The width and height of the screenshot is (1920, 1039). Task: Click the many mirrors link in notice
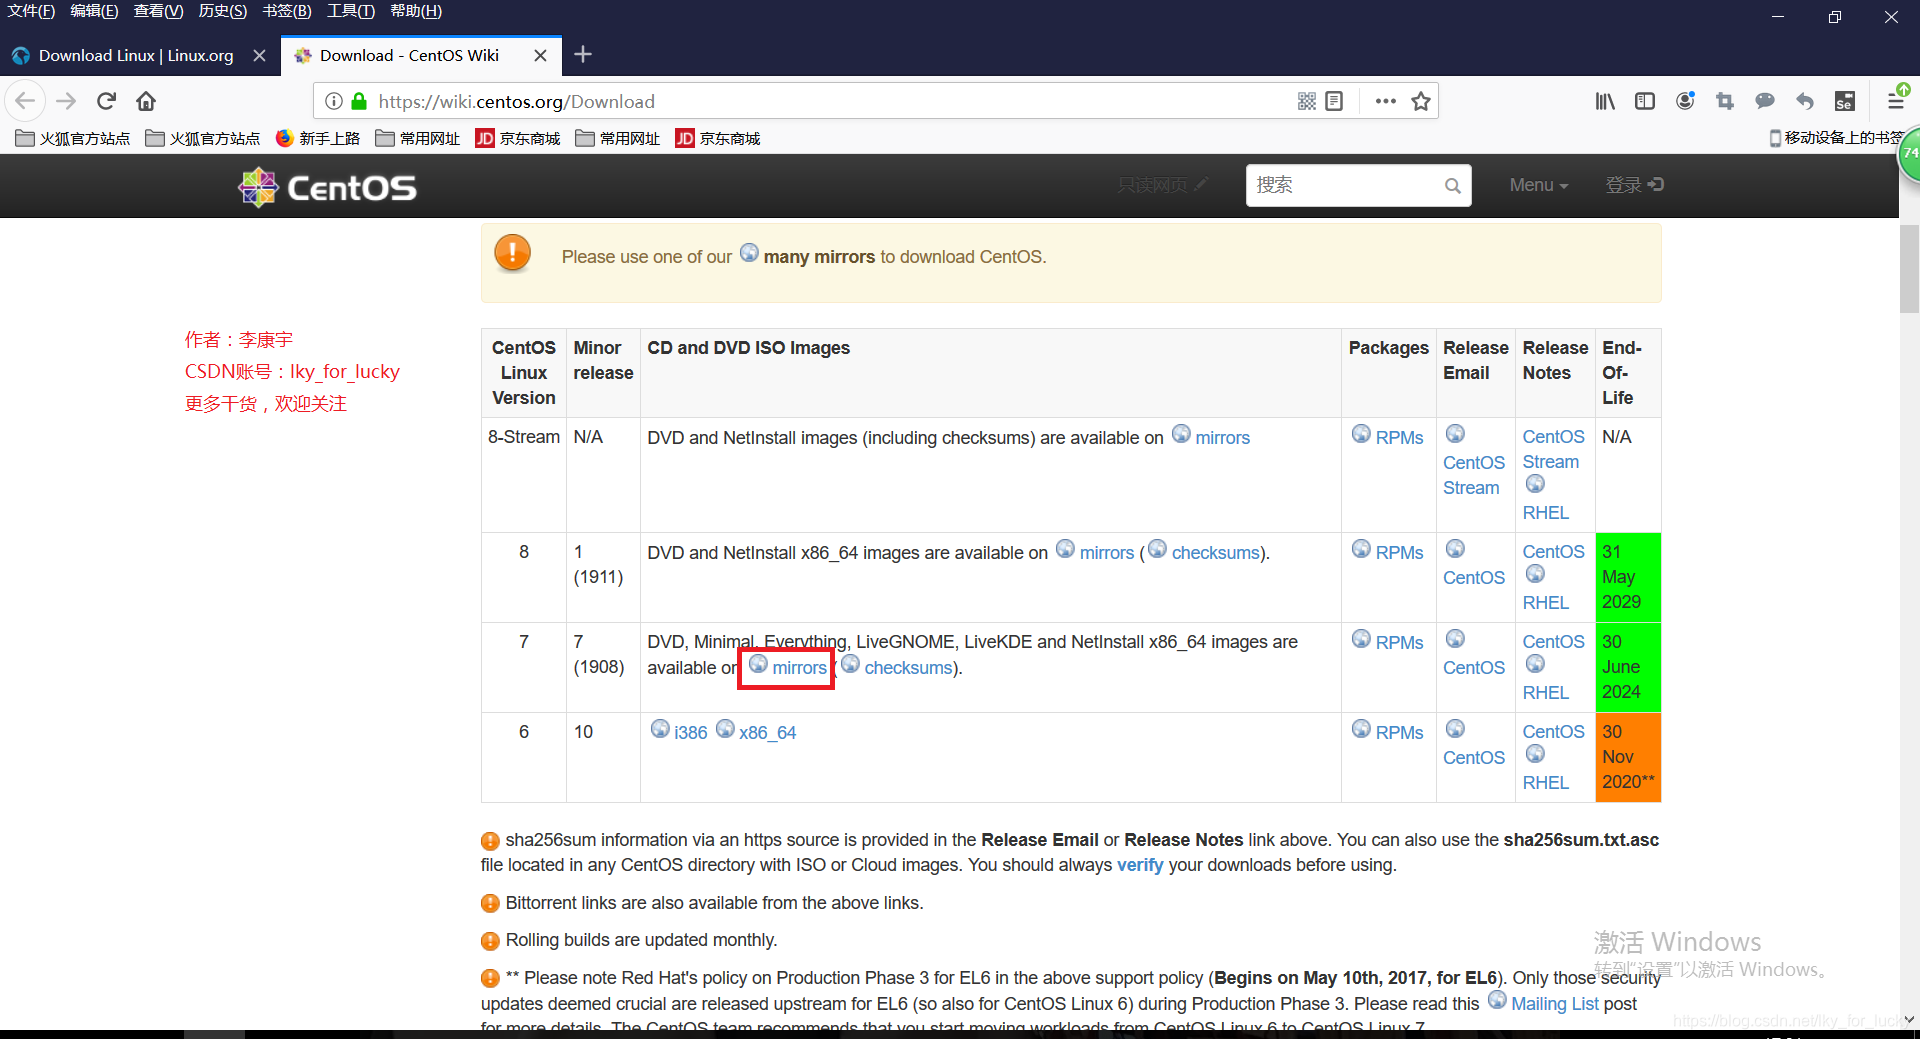coord(818,257)
